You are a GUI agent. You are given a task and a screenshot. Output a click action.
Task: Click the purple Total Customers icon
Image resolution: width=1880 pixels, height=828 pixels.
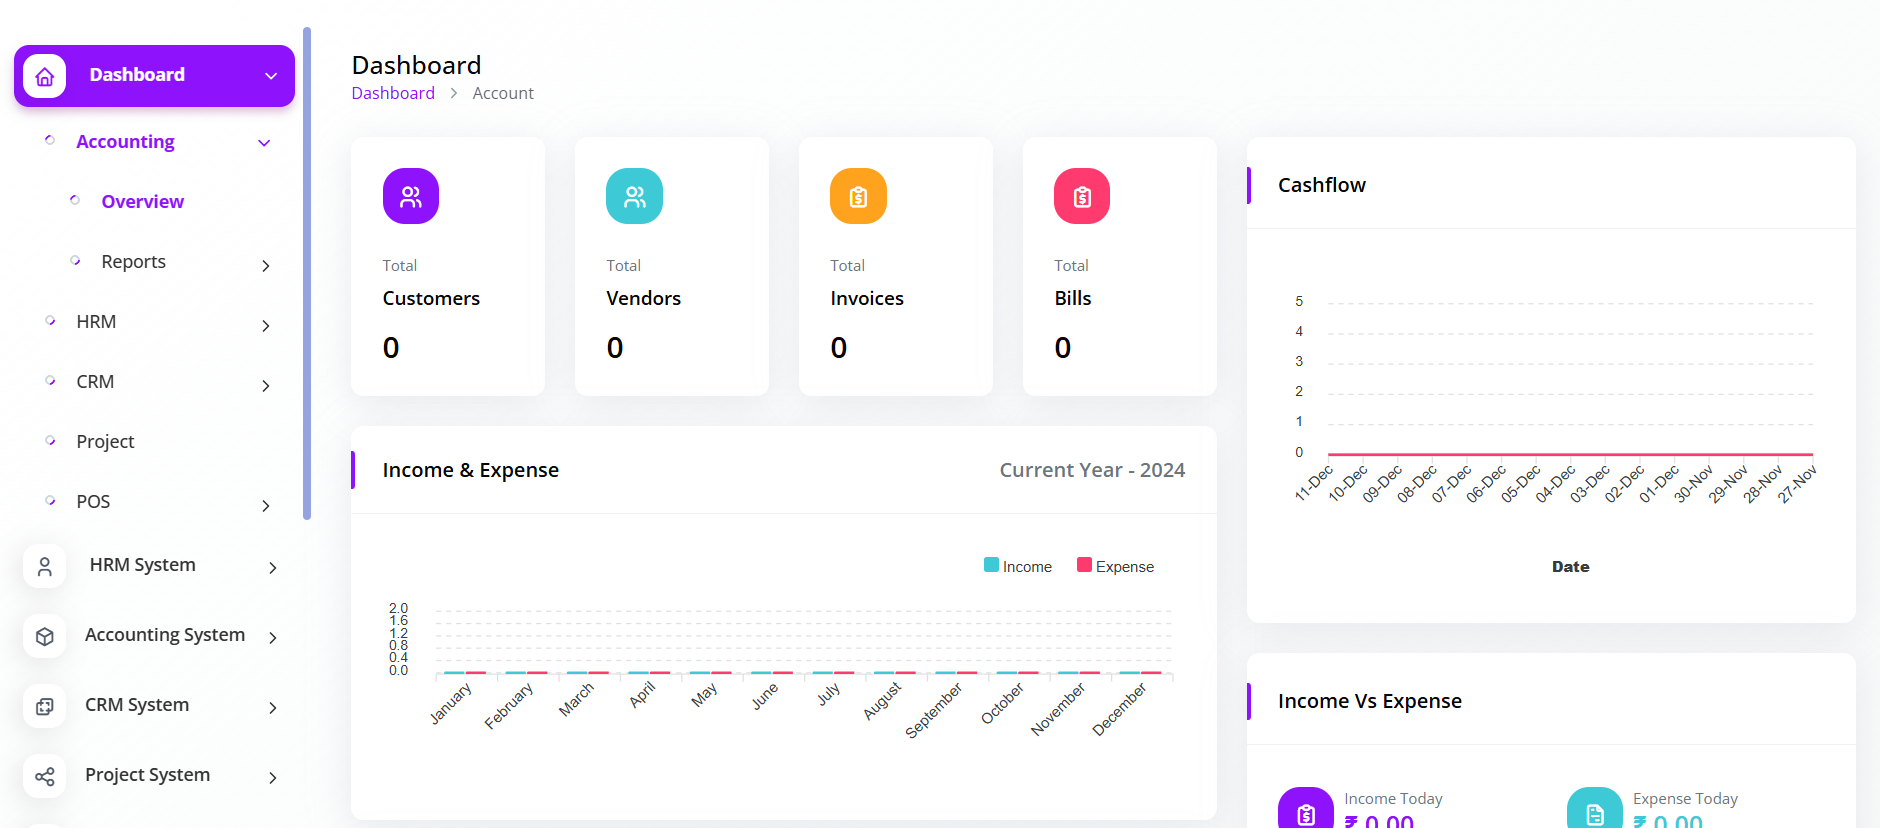point(410,196)
